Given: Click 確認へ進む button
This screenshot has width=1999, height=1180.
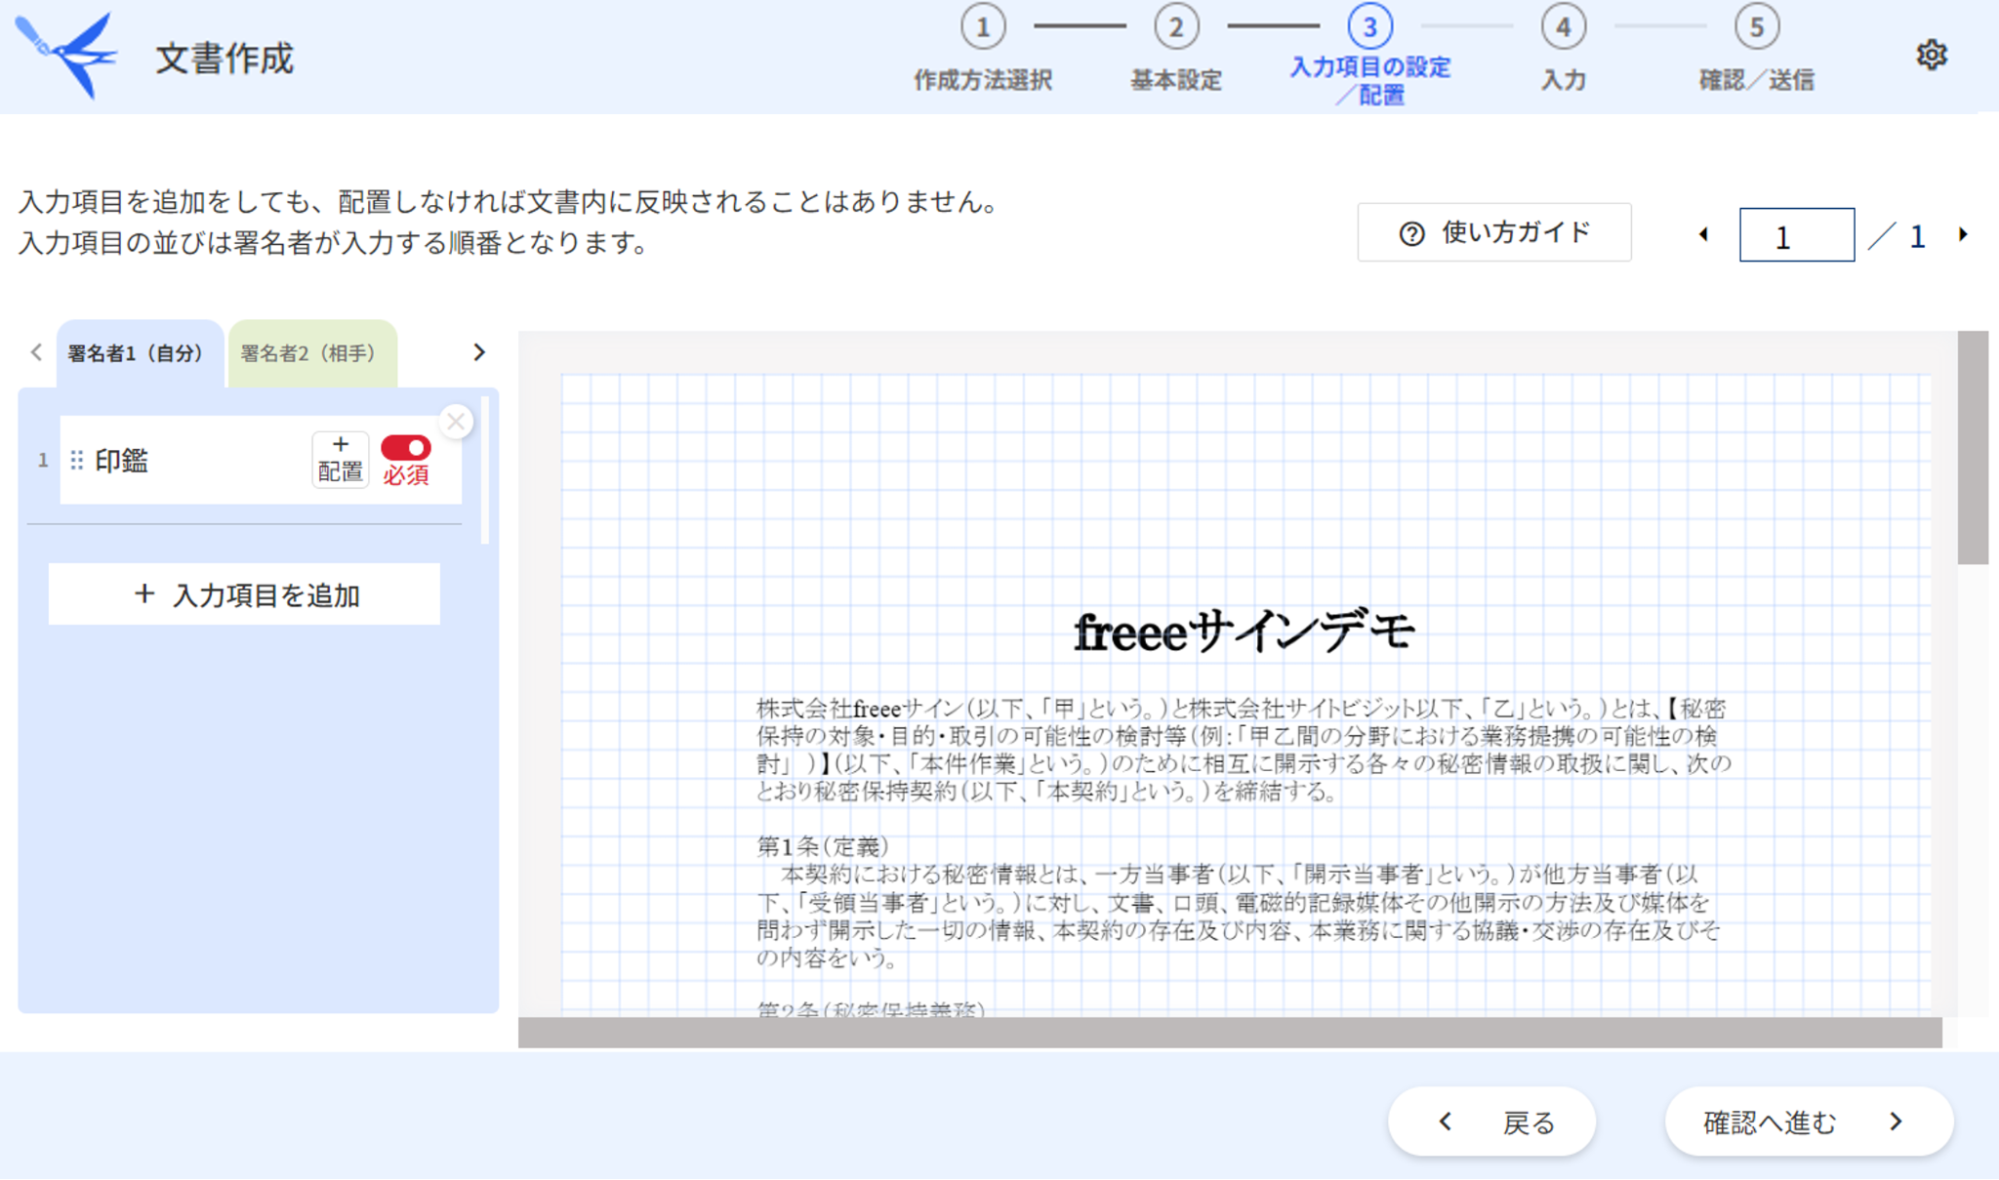Looking at the screenshot, I should [x=1808, y=1122].
